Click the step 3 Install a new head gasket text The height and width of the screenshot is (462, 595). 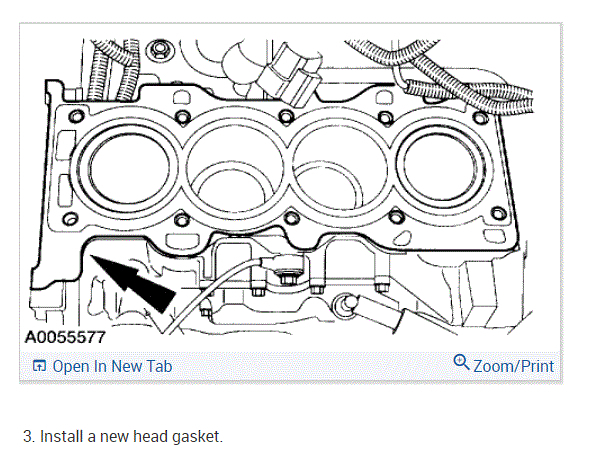point(123,436)
